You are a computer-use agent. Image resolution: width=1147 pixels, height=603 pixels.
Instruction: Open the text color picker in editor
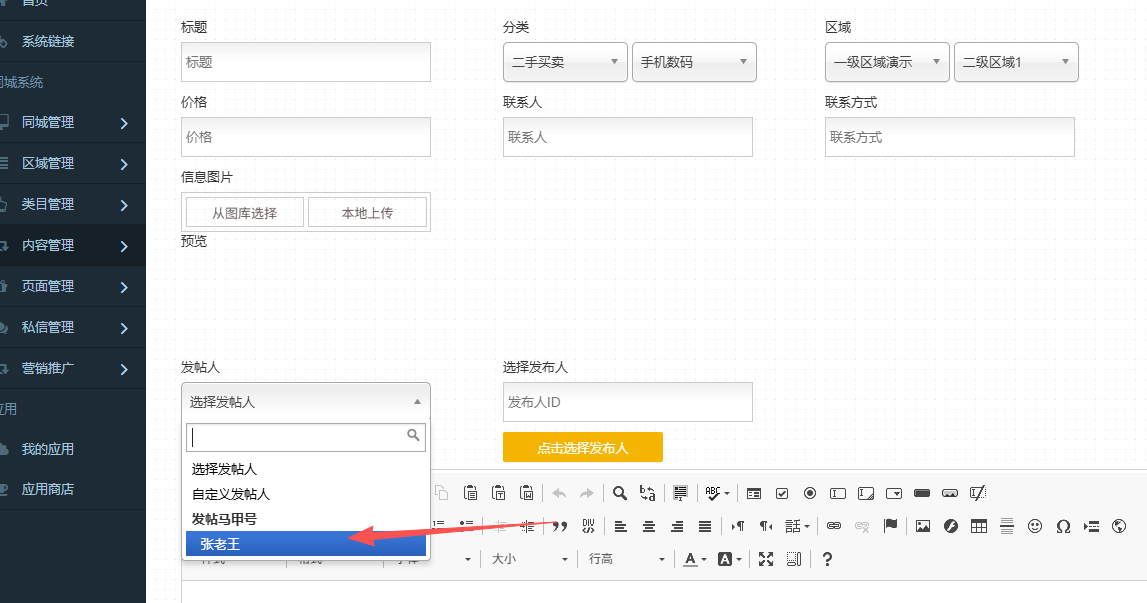[x=692, y=559]
